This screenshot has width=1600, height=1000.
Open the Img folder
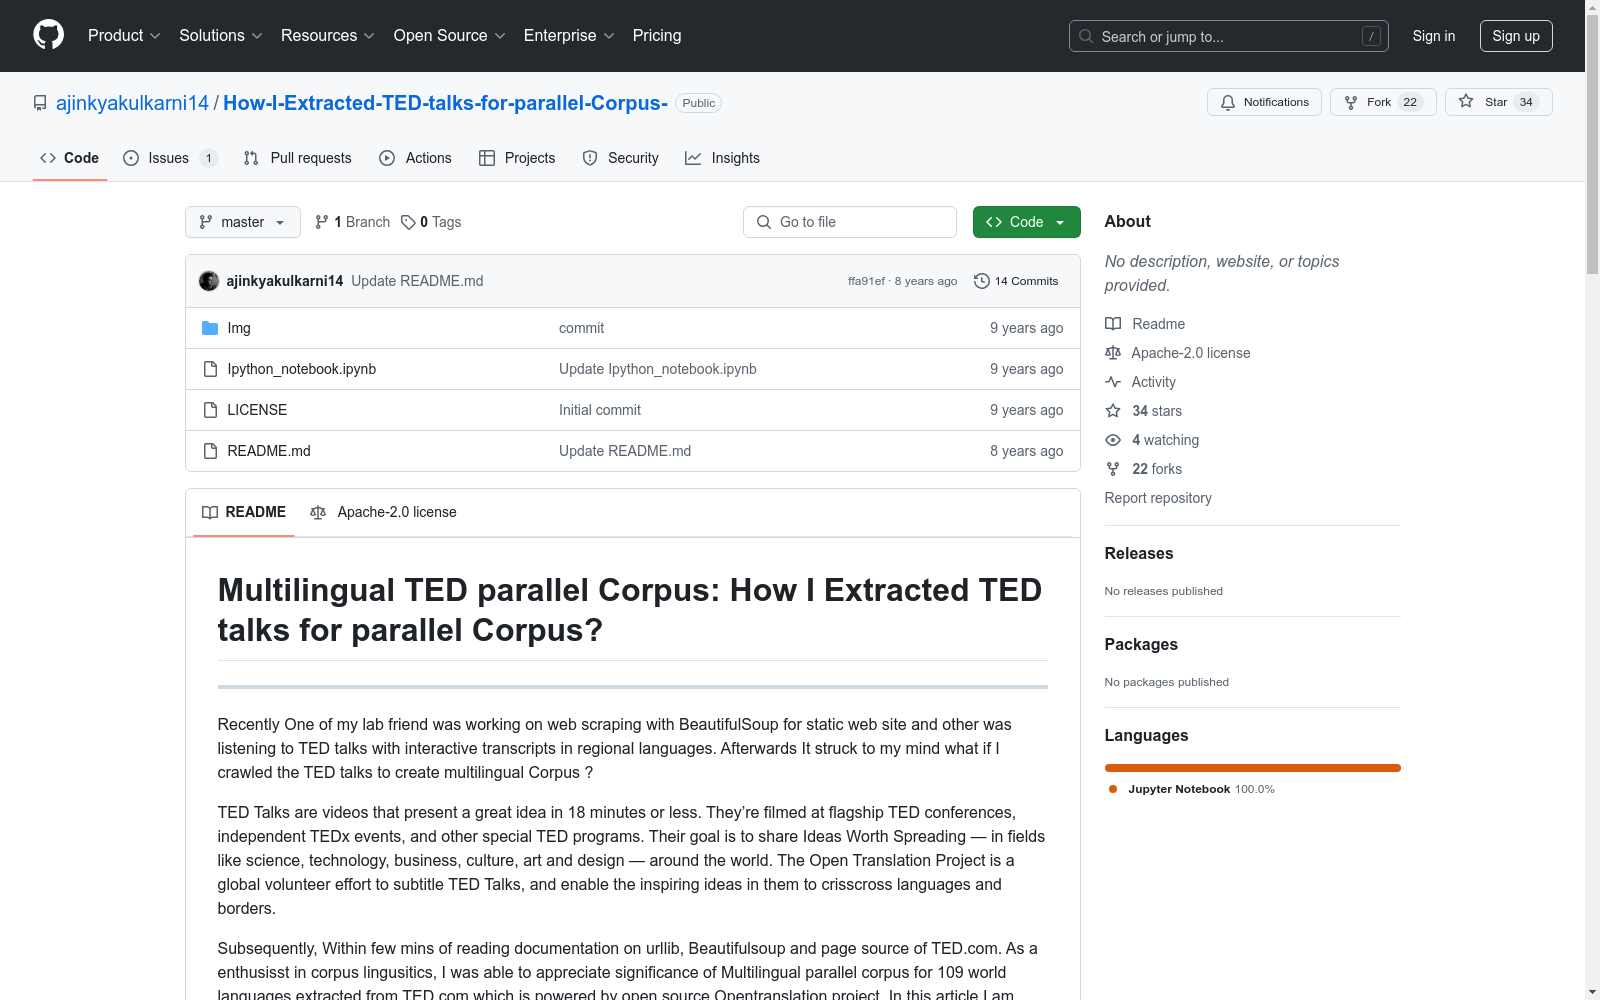[x=239, y=328]
